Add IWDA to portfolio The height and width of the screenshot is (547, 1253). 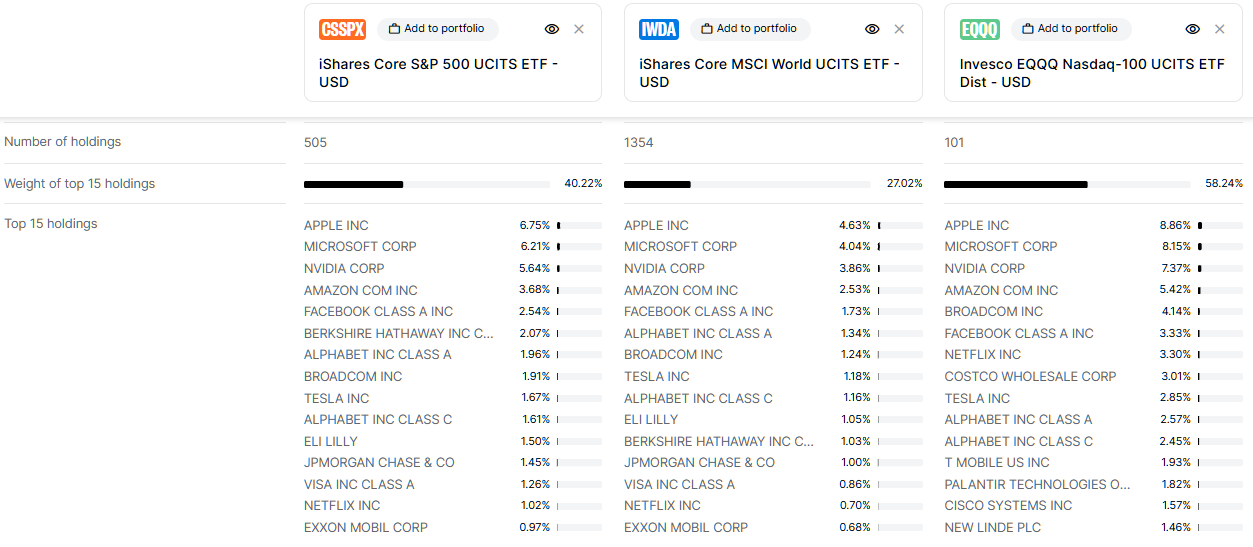tap(749, 29)
